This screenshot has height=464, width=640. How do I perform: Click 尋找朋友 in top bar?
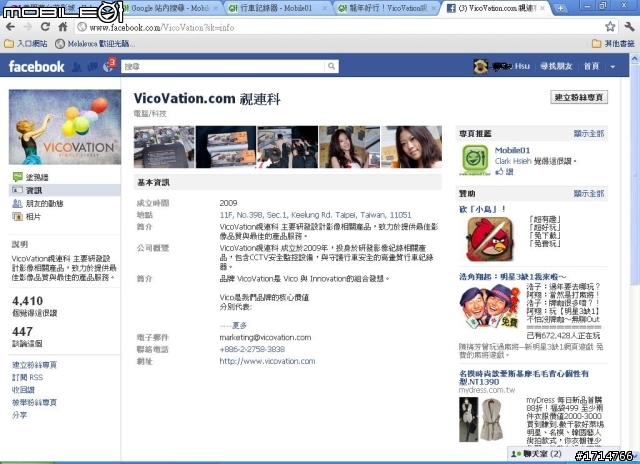(556, 66)
